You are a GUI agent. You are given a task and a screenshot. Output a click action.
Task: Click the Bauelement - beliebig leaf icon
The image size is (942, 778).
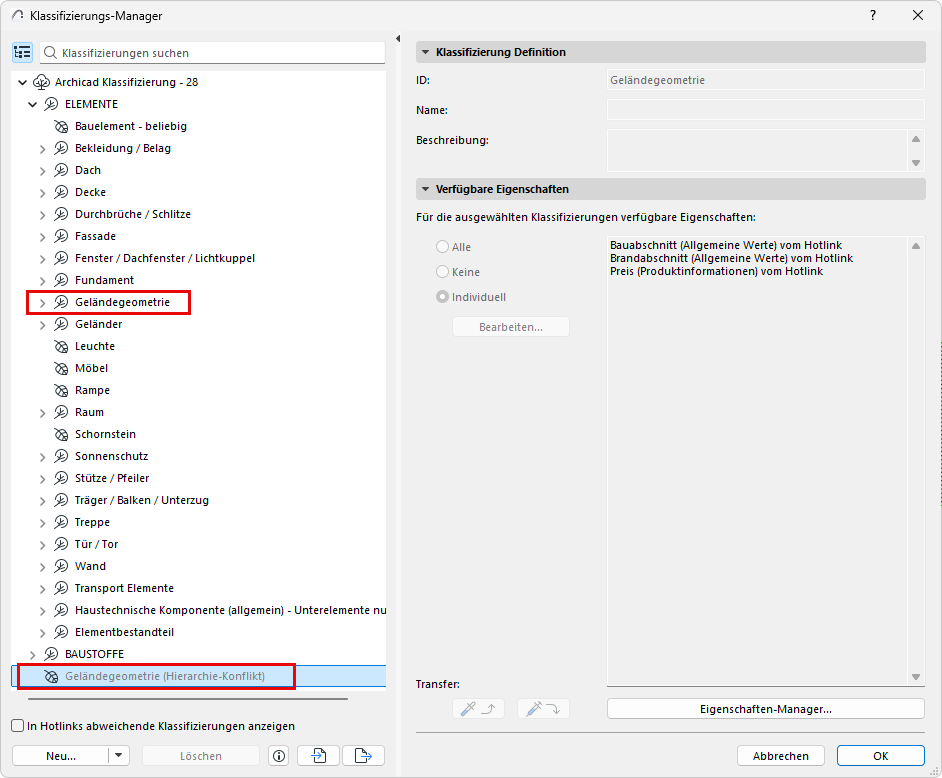(61, 126)
